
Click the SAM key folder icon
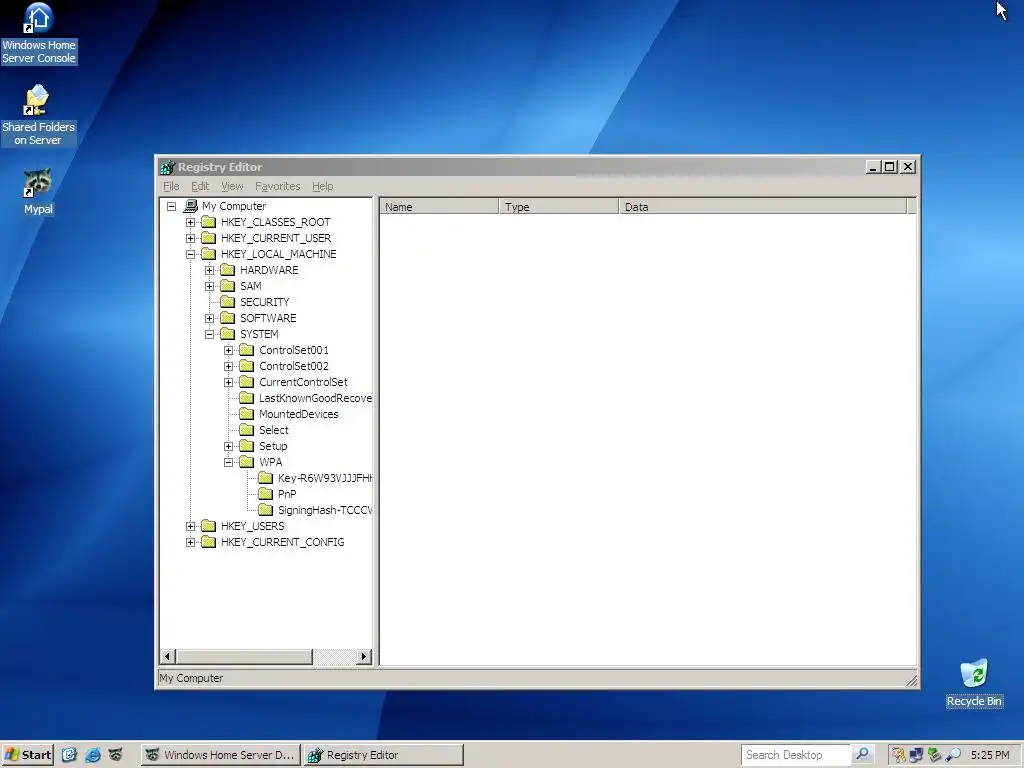click(x=227, y=286)
